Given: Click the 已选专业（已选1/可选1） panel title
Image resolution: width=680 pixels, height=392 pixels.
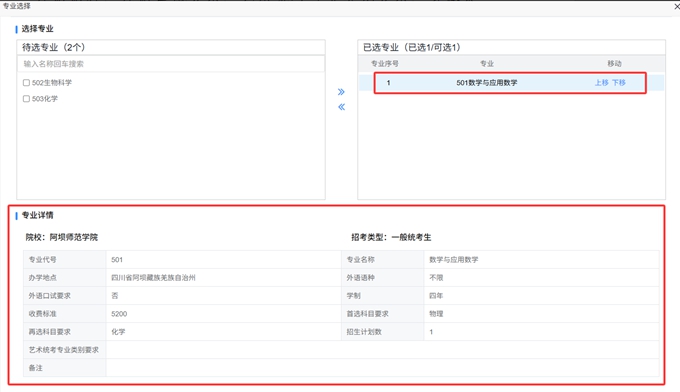Looking at the screenshot, I should pos(412,47).
